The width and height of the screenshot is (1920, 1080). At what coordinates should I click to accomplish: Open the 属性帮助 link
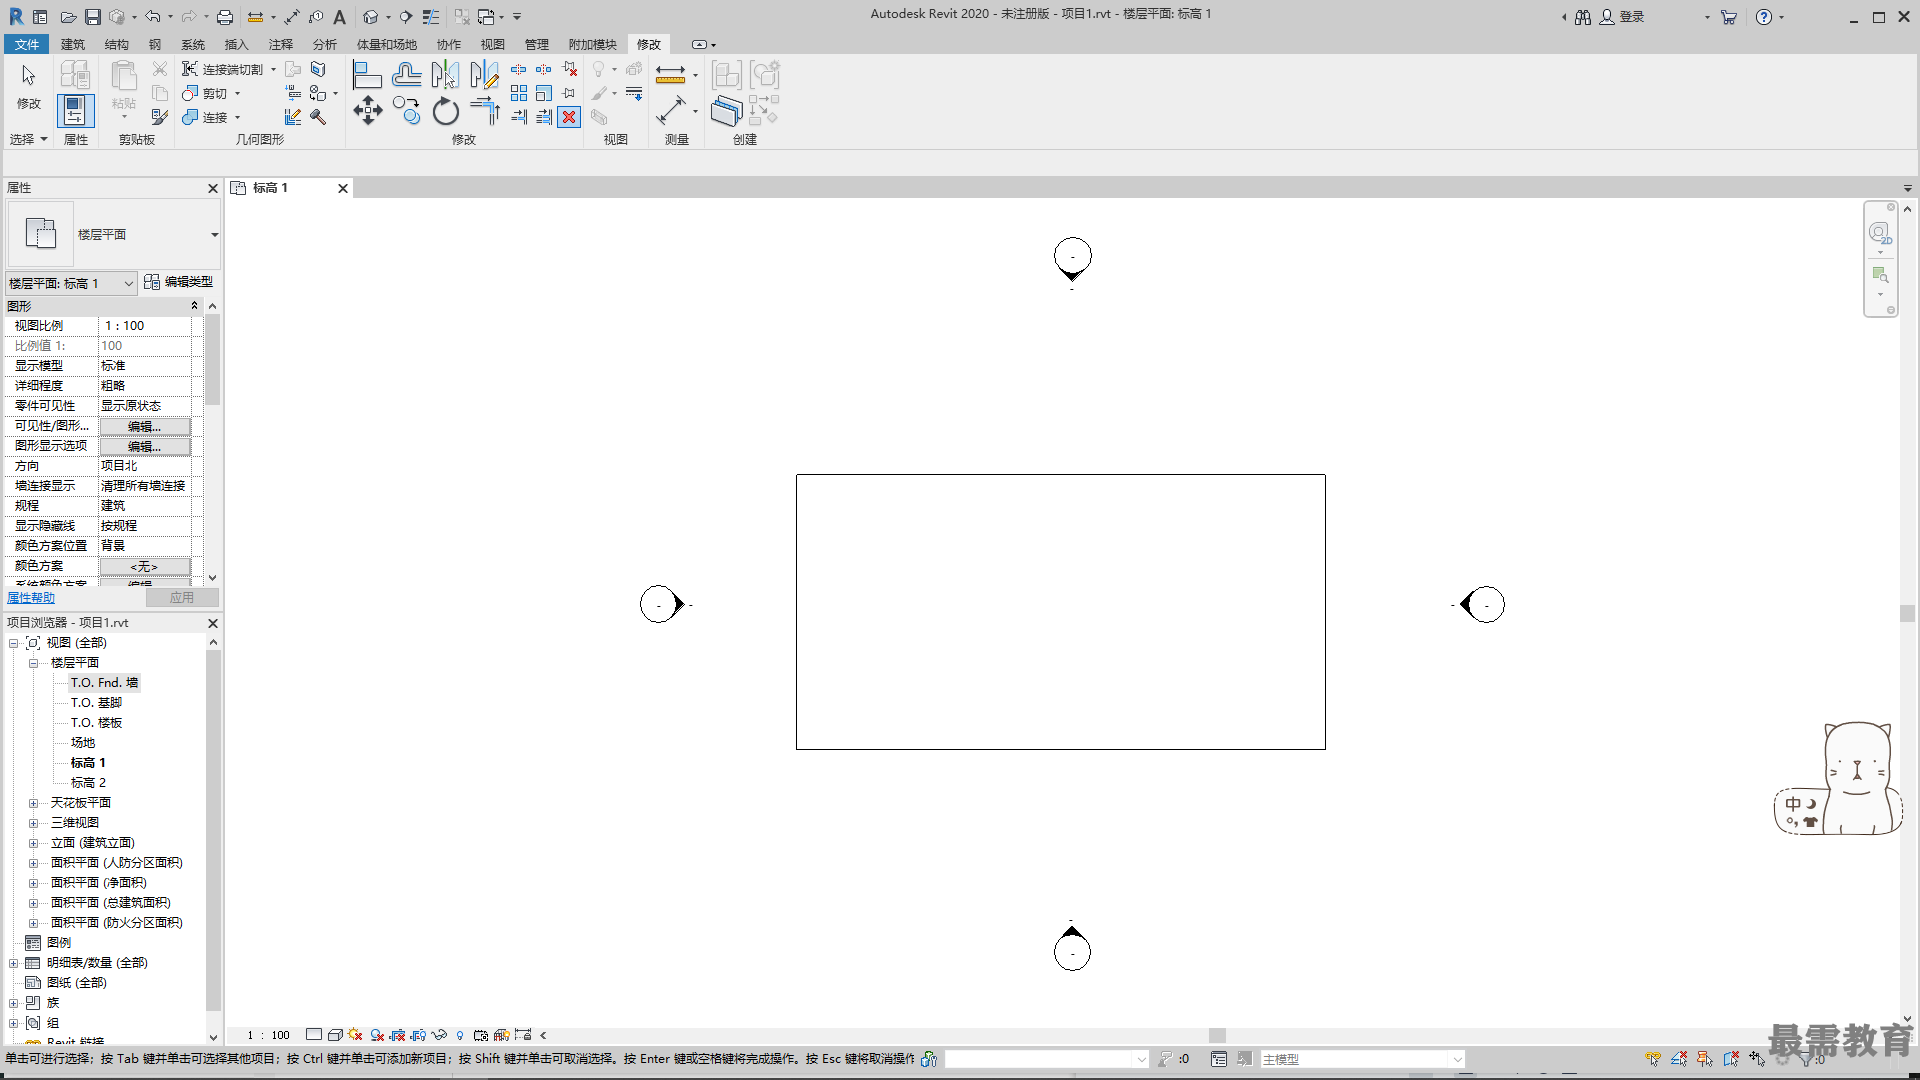click(31, 597)
